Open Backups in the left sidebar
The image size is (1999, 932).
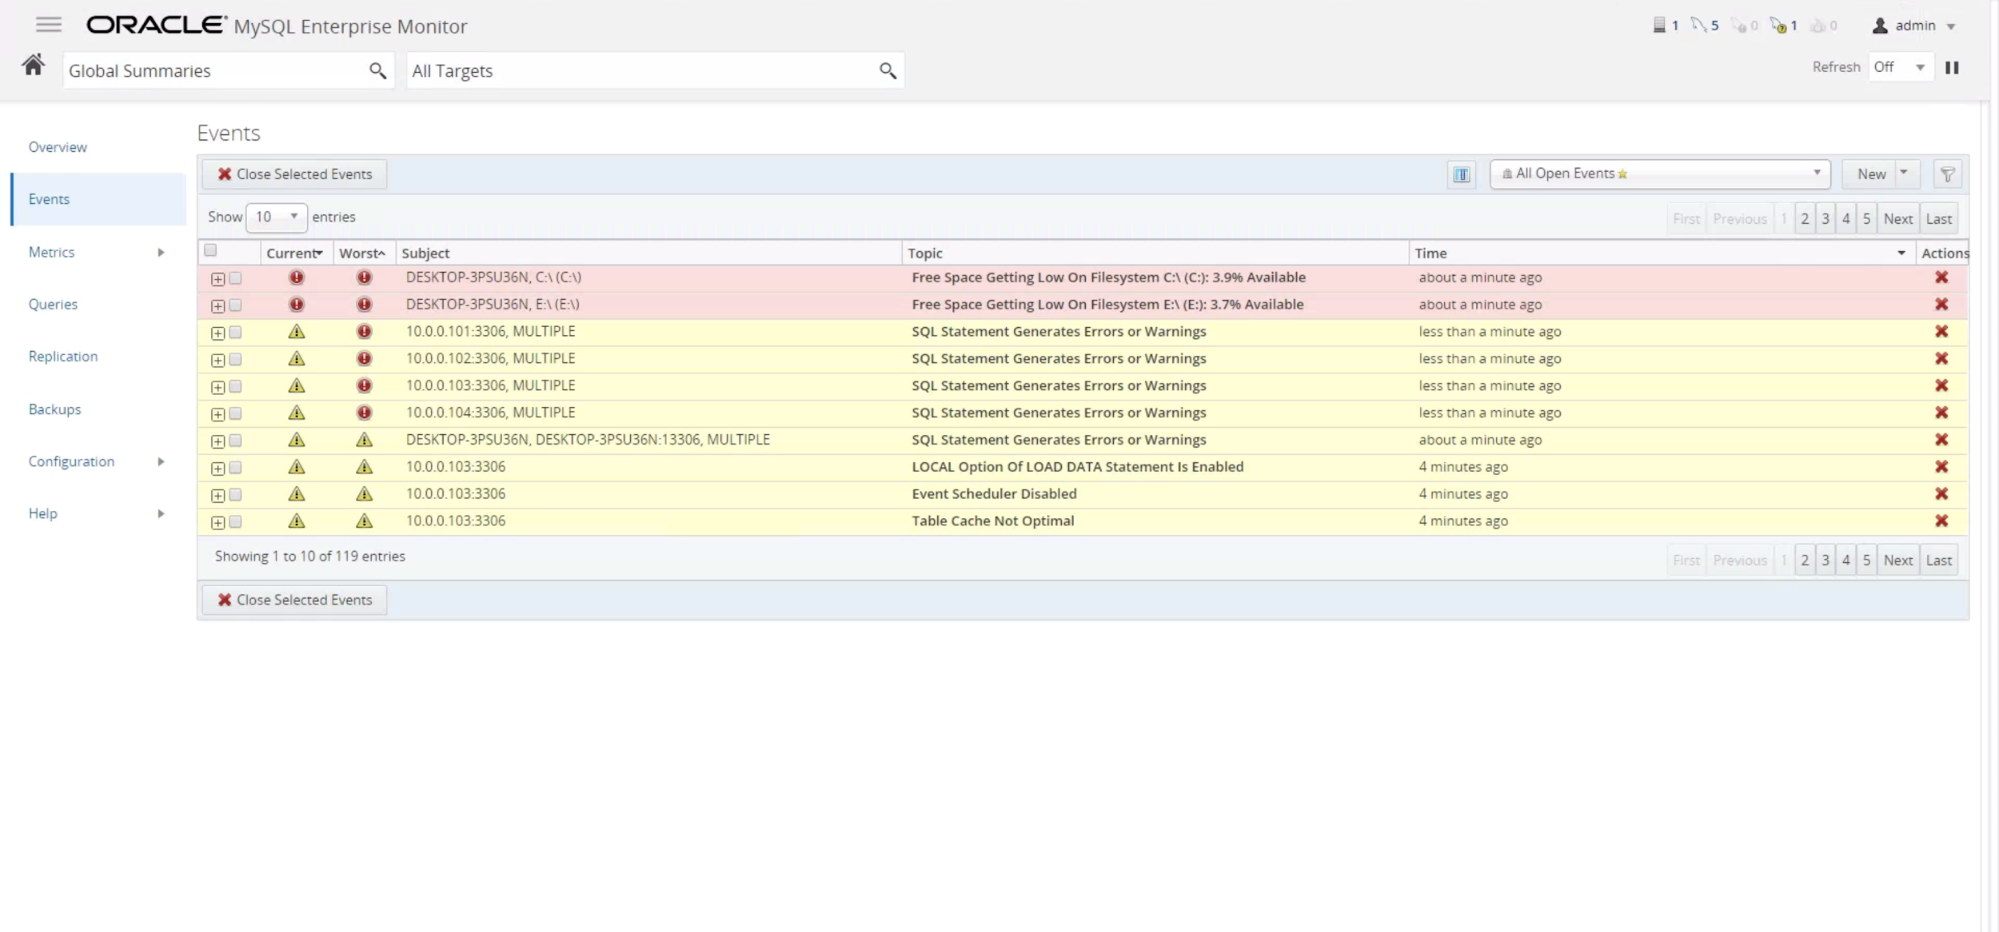click(x=55, y=410)
